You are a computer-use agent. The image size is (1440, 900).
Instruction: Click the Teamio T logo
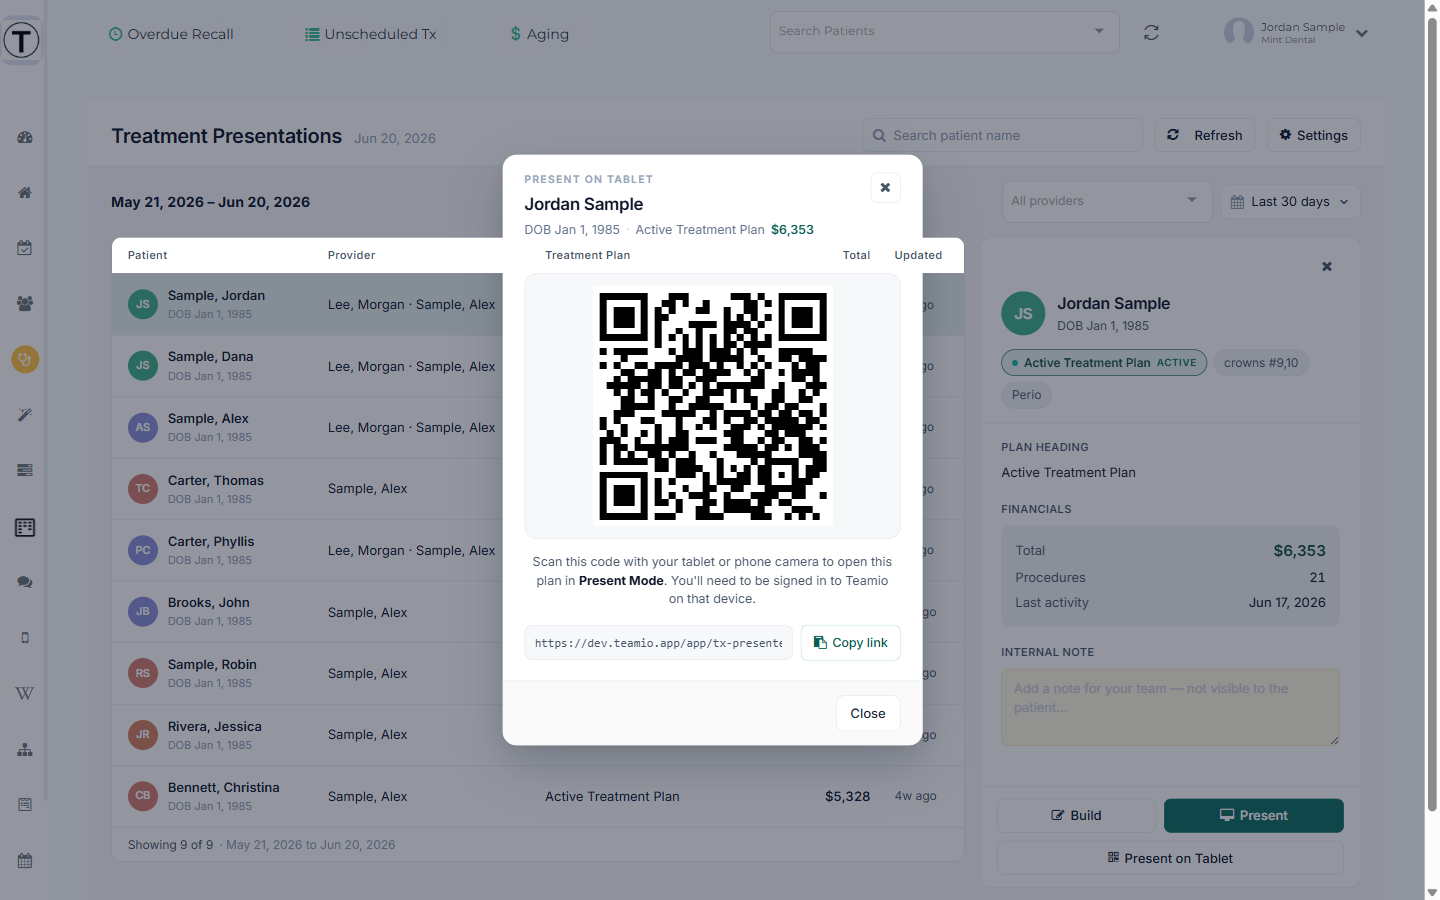point(21,40)
